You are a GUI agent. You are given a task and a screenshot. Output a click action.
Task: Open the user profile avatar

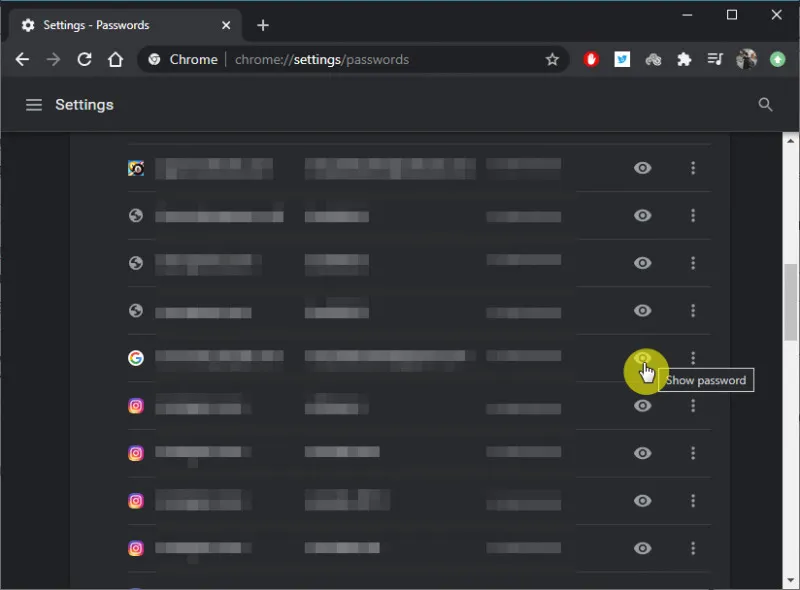click(x=746, y=60)
